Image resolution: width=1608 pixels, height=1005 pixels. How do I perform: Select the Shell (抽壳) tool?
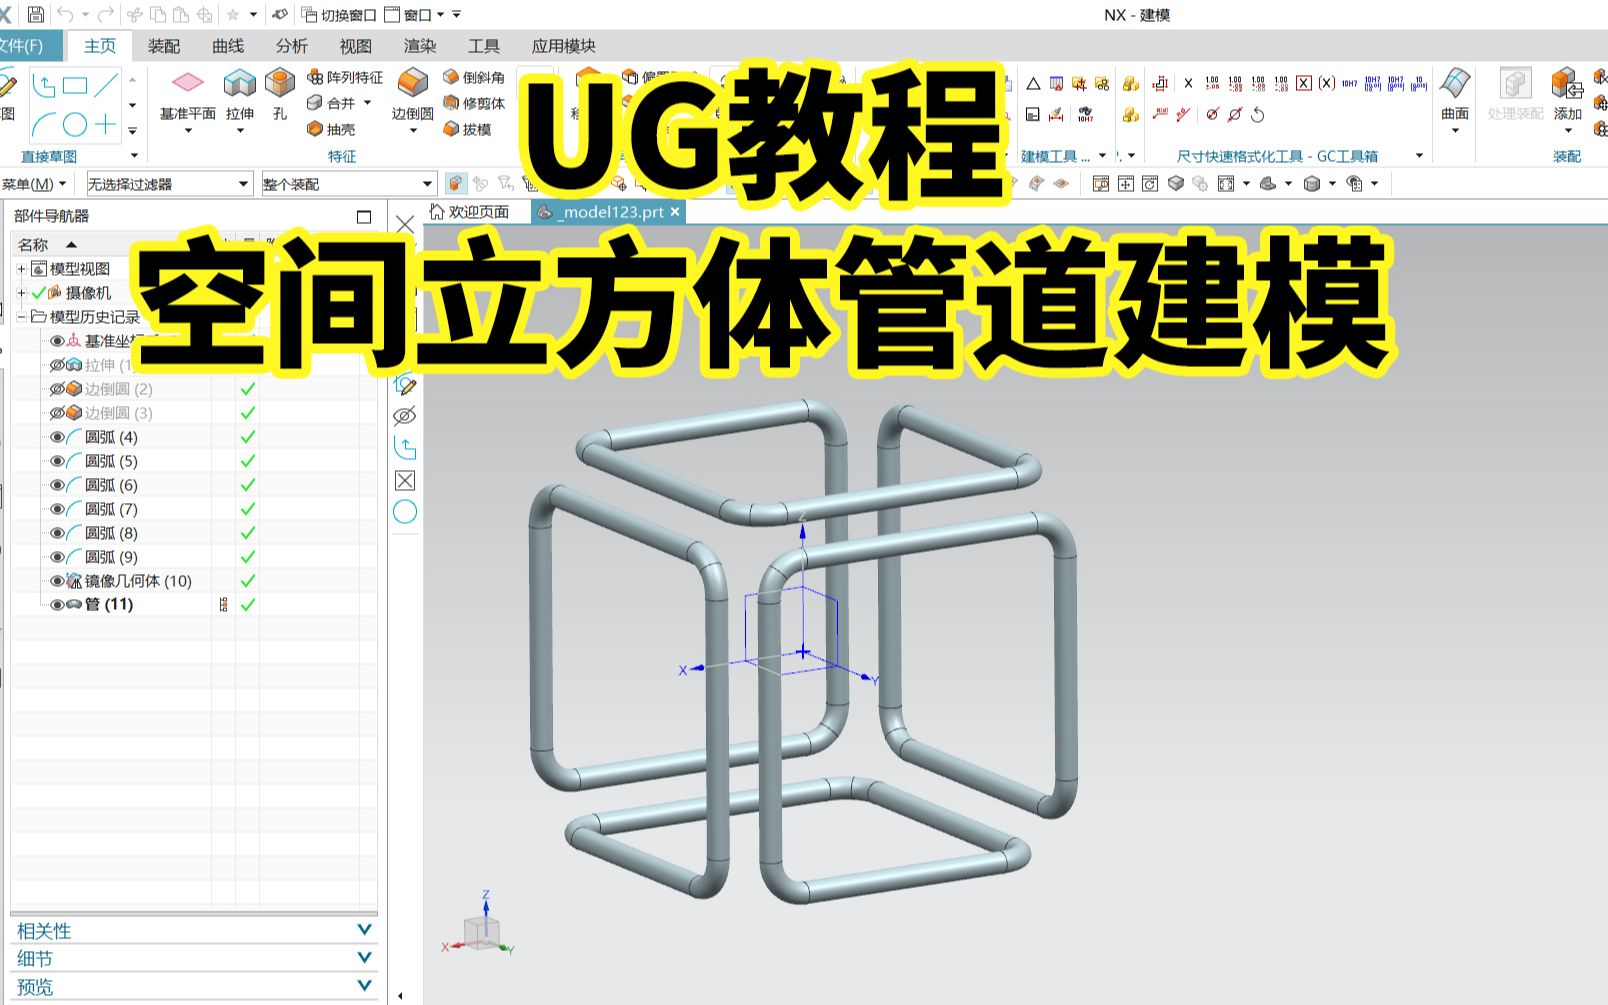331,129
